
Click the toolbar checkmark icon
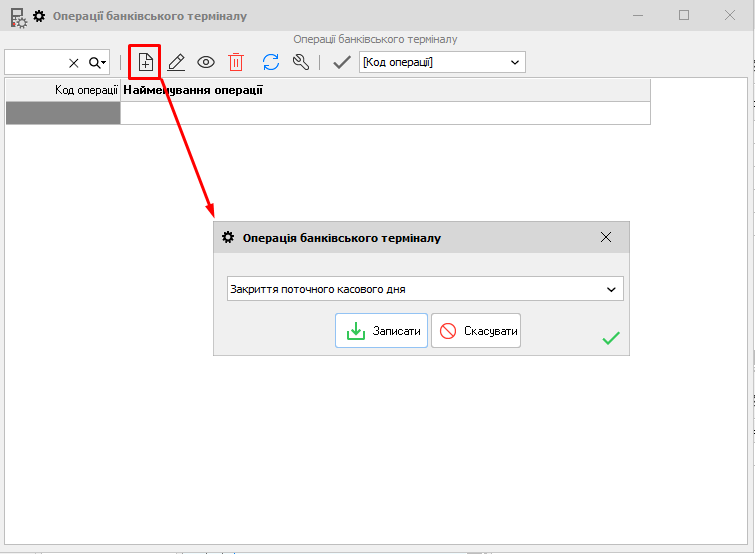[341, 62]
